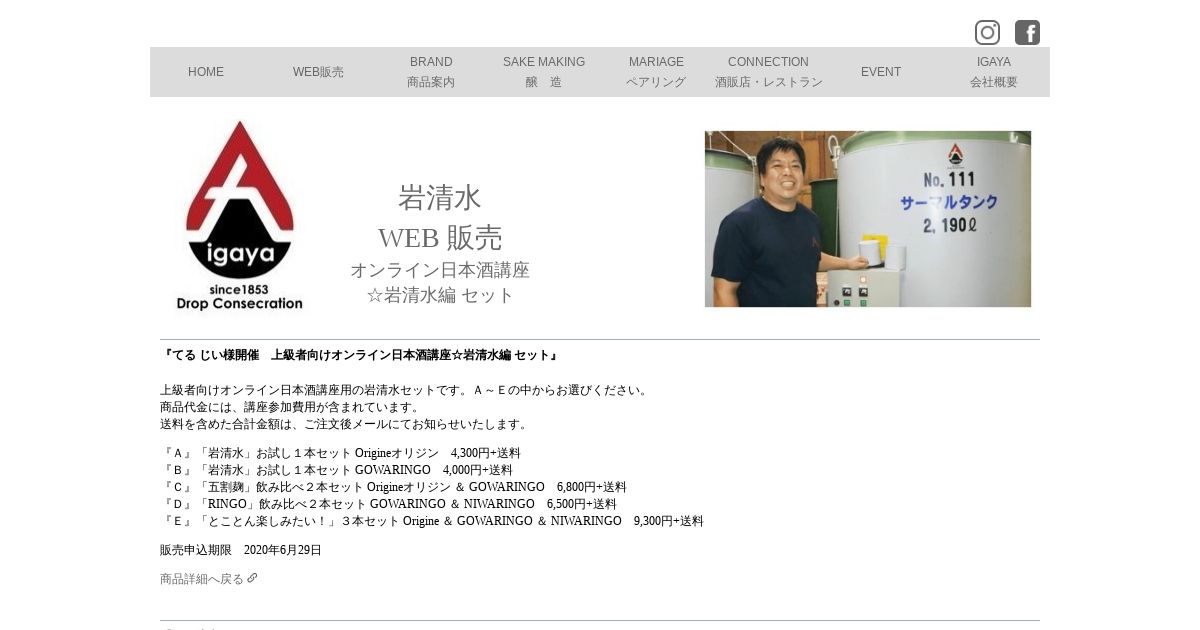Viewport: 1200px width, 630px height.
Task: Click 上級者向けオンライン日本酒講座用 intro sentence
Action: 406,390
